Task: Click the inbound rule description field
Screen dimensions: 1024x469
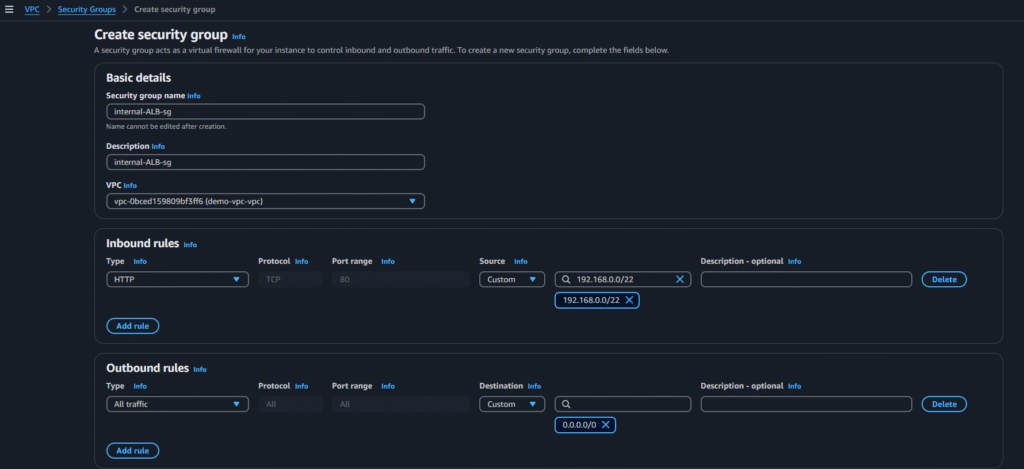Action: [x=806, y=280]
